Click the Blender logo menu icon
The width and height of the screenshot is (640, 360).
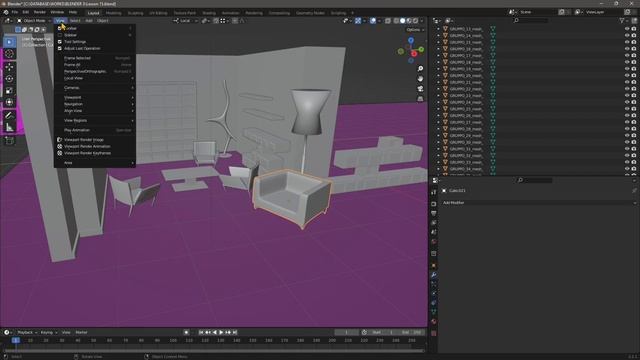click(x=6, y=12)
